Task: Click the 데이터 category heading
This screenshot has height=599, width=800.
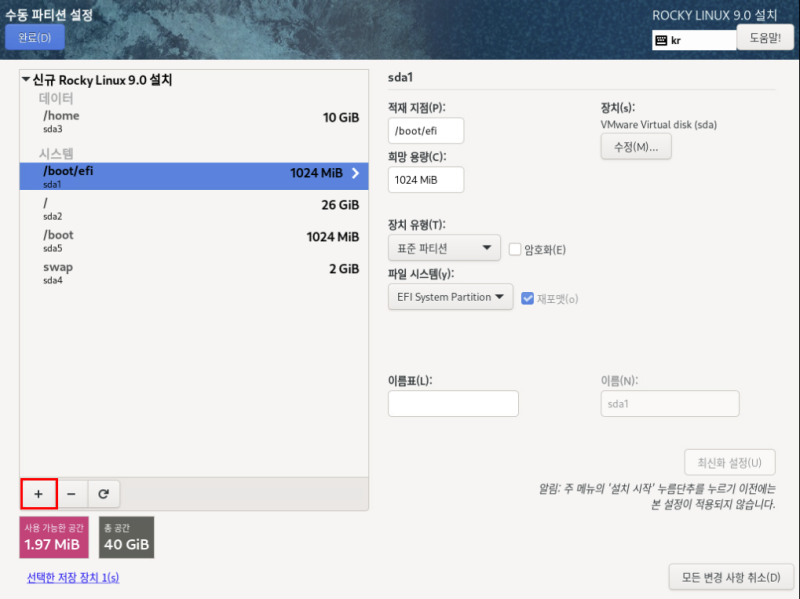Action: tap(56, 98)
